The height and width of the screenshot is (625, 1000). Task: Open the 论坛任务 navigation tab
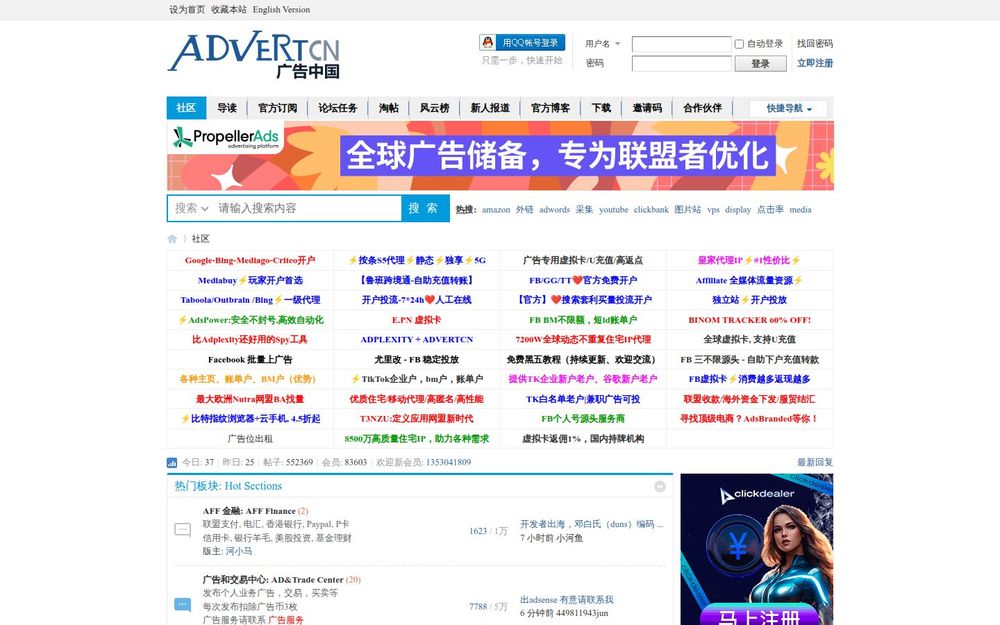pos(337,108)
